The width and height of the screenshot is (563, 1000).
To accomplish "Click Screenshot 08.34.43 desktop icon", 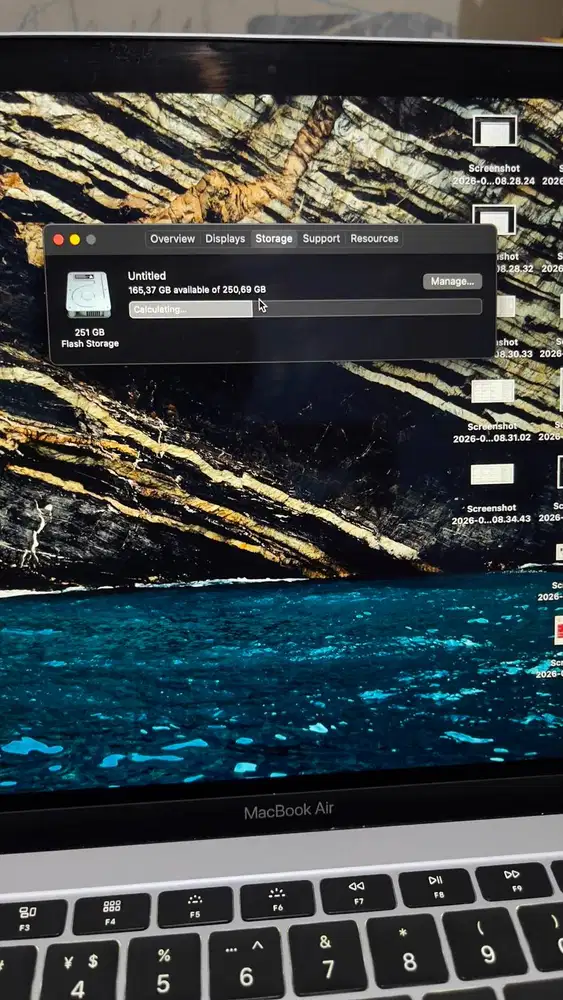I will coord(492,474).
